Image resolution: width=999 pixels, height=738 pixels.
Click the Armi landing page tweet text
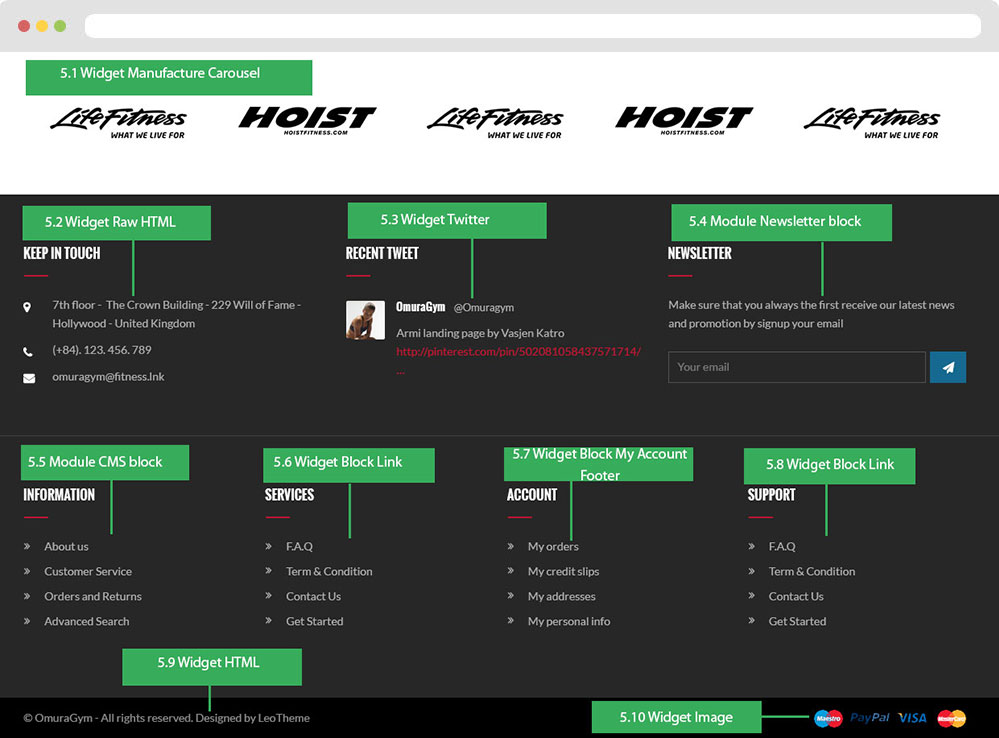click(480, 333)
